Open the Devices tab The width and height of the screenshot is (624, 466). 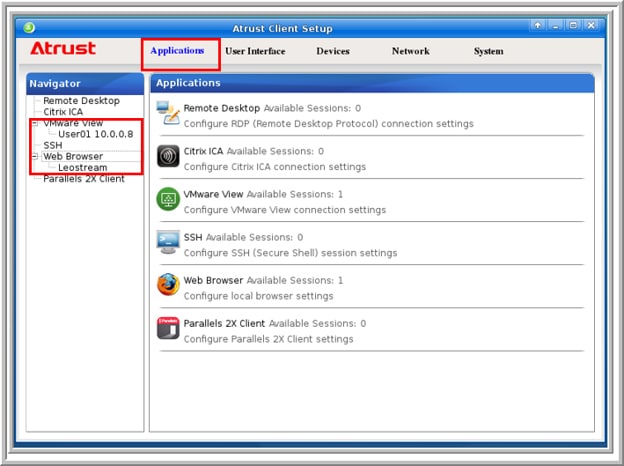pyautogui.click(x=333, y=51)
